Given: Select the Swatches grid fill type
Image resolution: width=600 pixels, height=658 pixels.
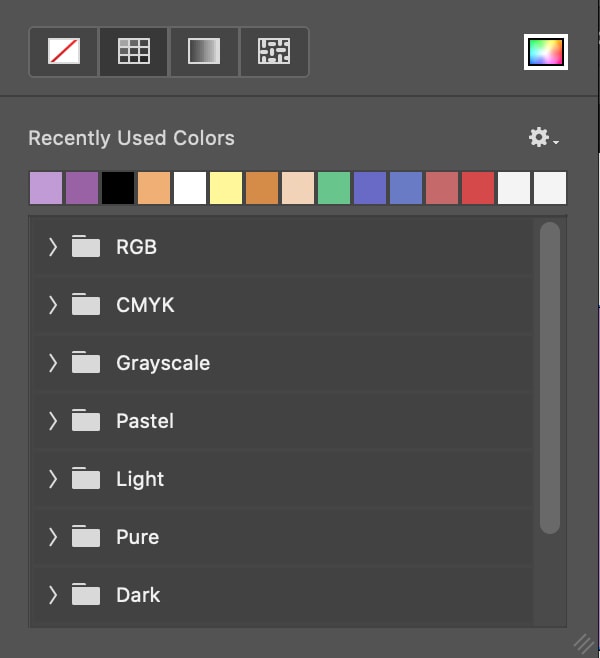Looking at the screenshot, I should click(x=133, y=52).
